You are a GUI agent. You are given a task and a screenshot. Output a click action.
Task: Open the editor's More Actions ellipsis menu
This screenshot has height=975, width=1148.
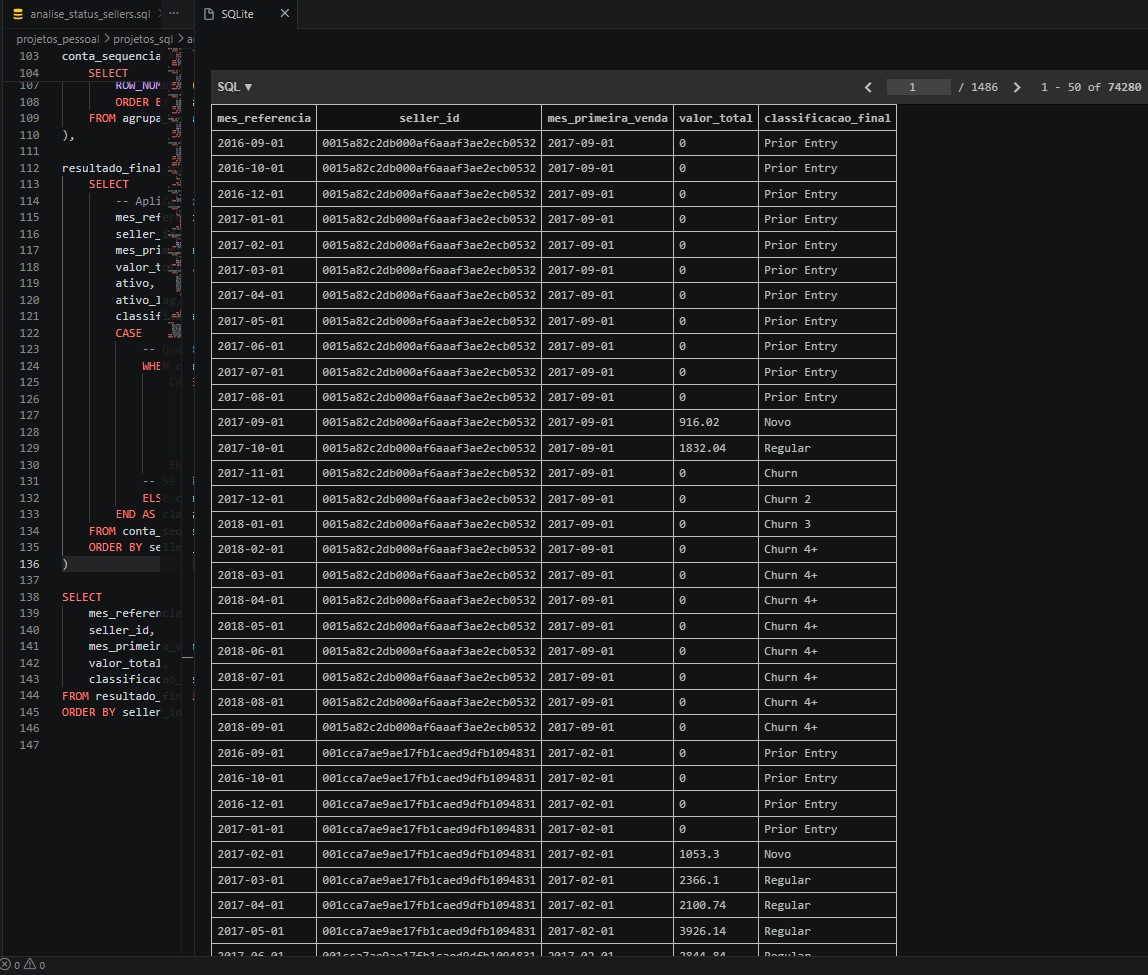174,13
